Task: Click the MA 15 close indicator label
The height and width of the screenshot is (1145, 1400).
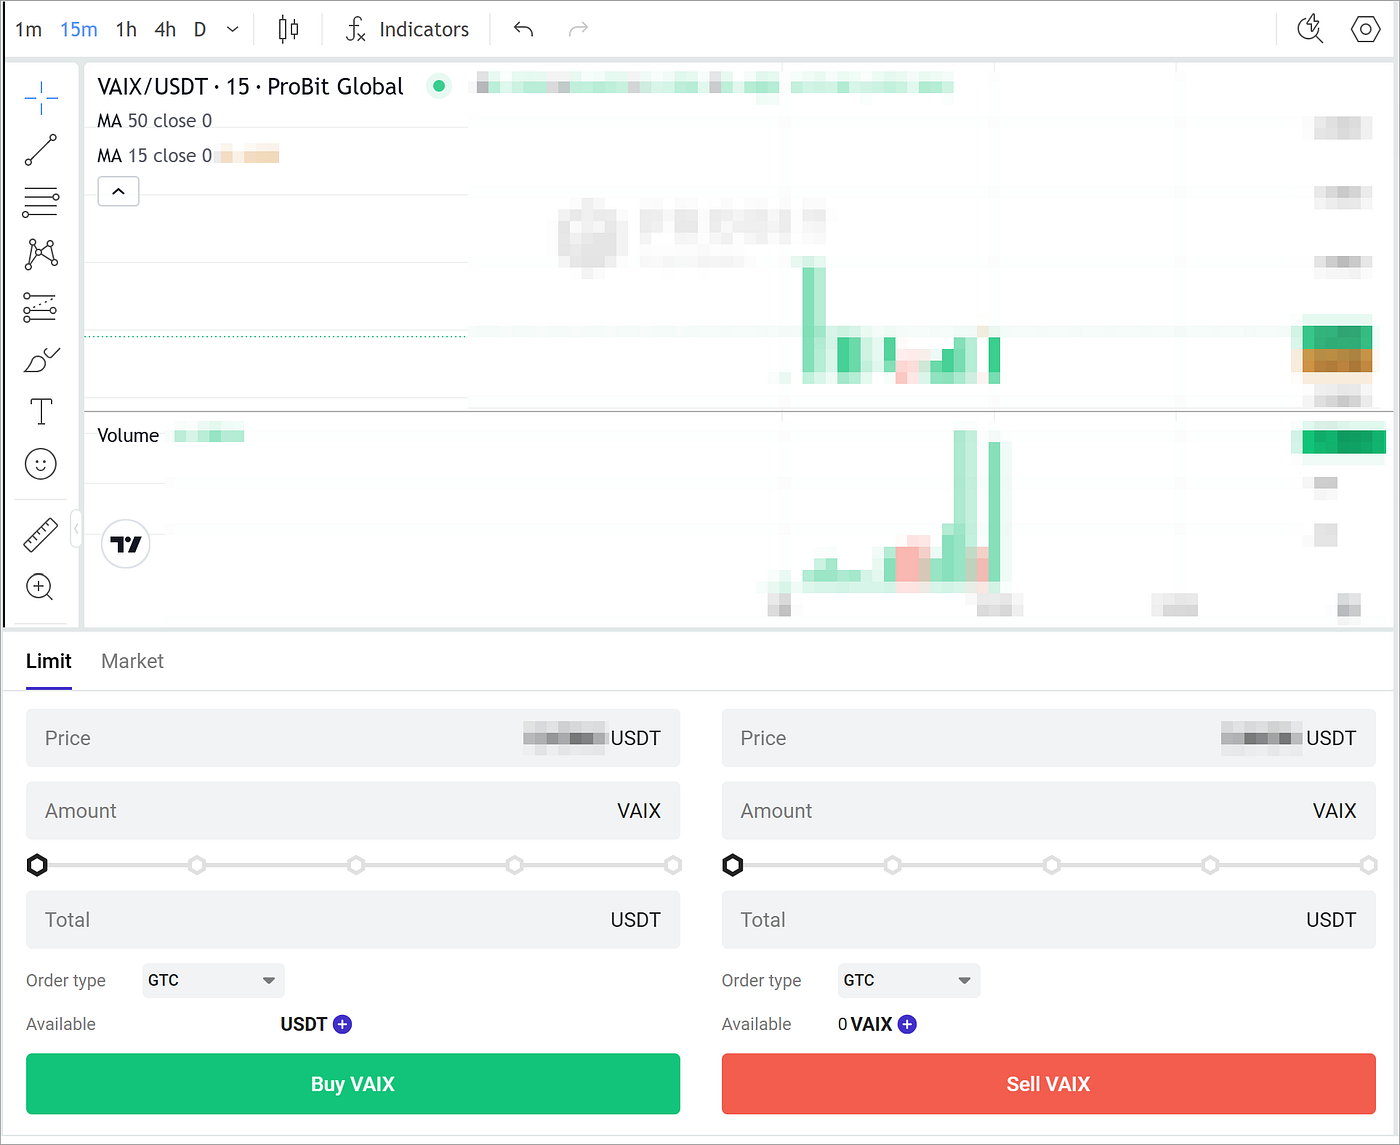Action: [x=154, y=156]
